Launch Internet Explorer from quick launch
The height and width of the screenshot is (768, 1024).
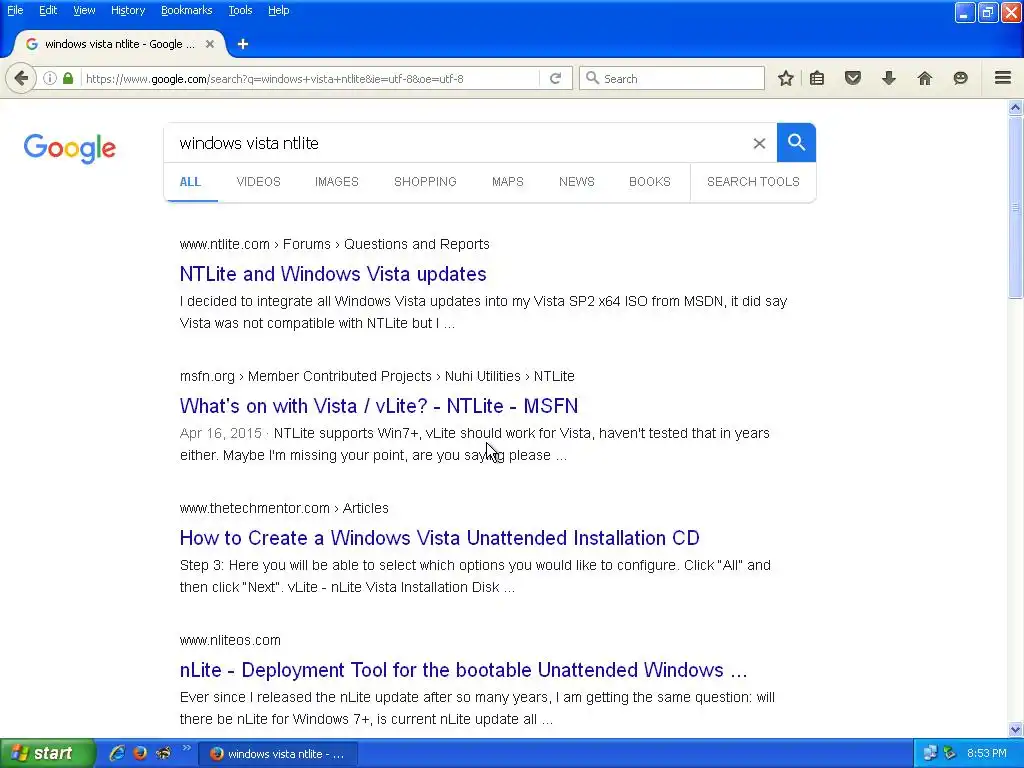coord(117,753)
